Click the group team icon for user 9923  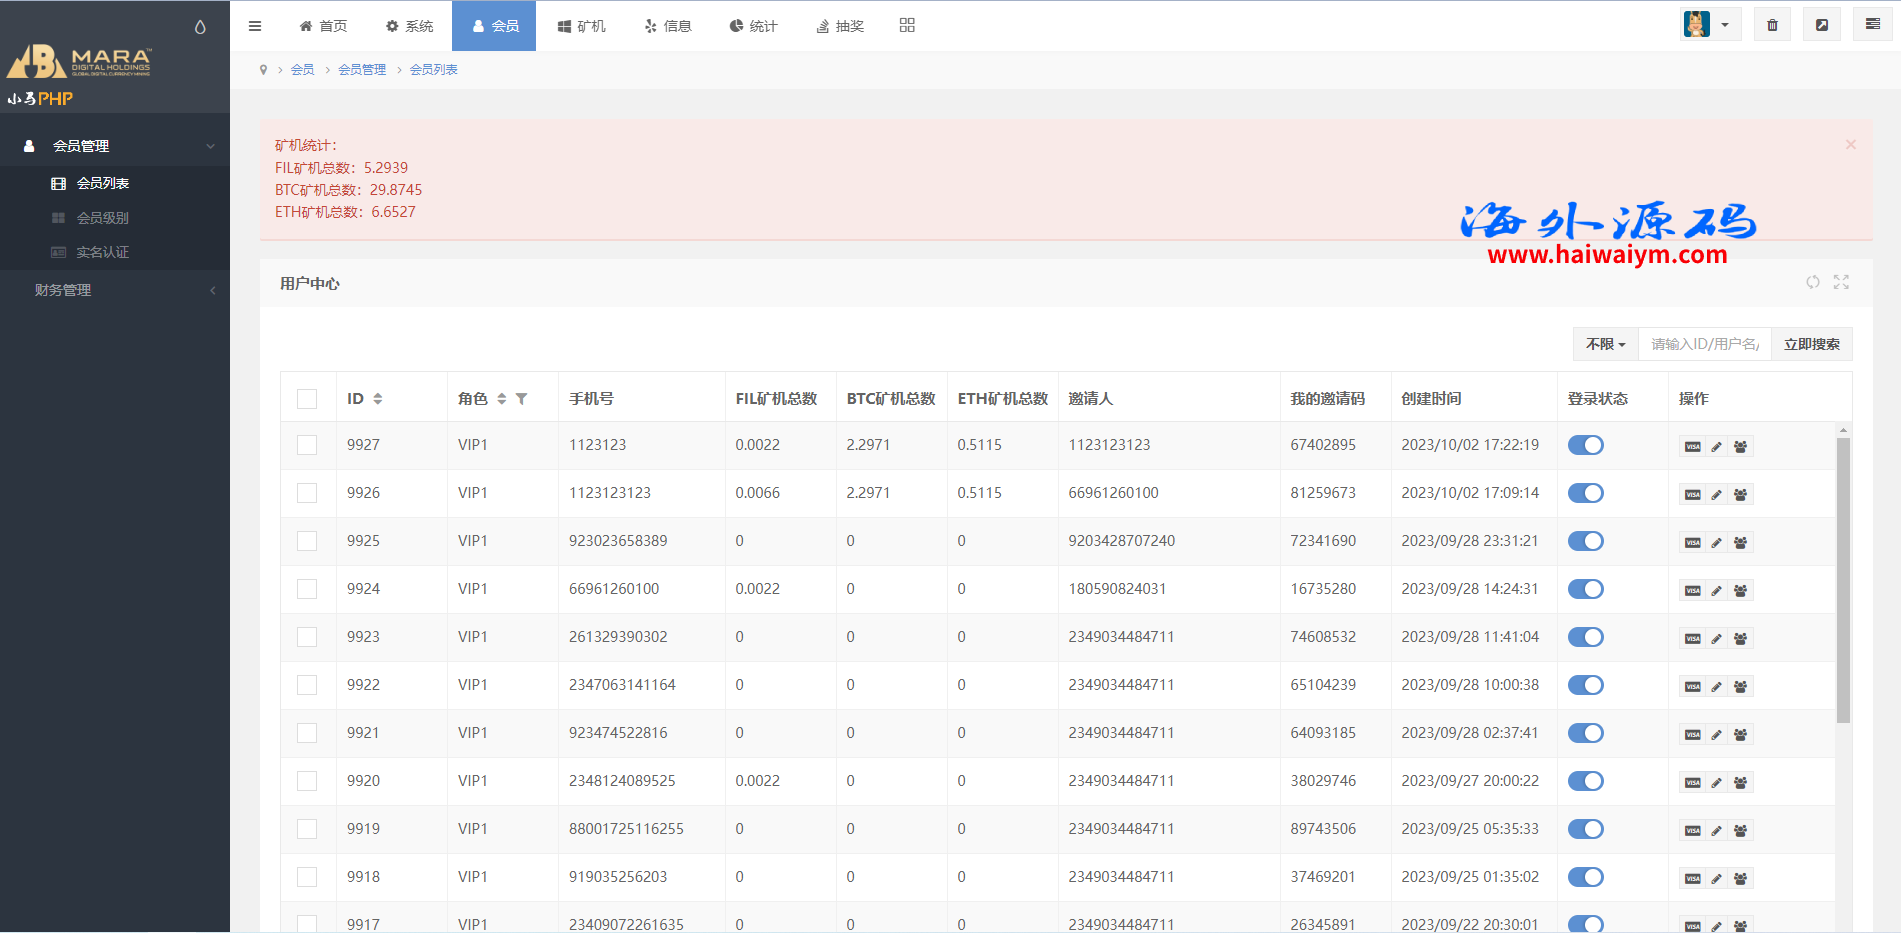click(1740, 639)
